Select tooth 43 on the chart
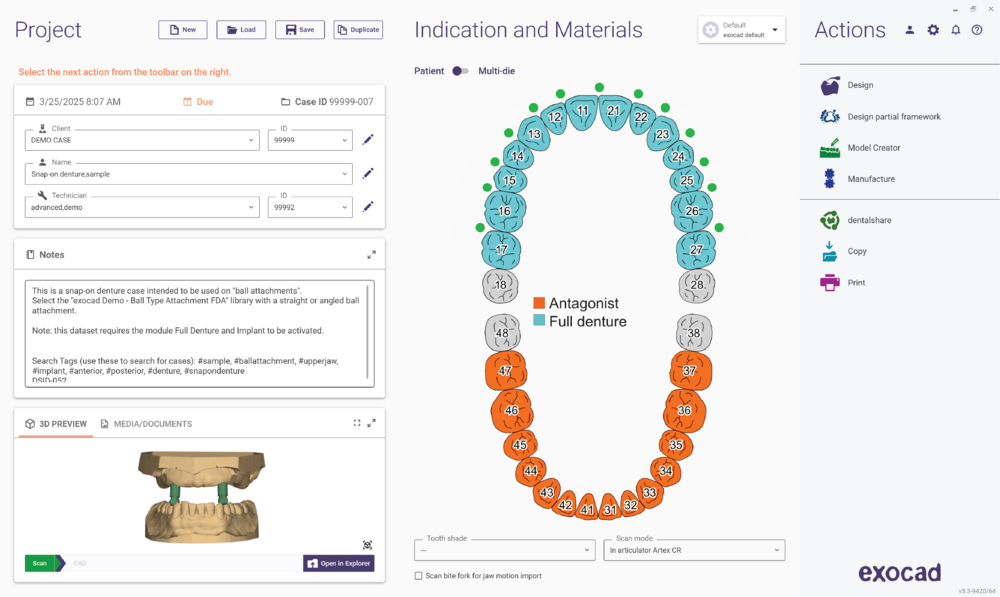This screenshot has height=597, width=1000. coord(547,493)
